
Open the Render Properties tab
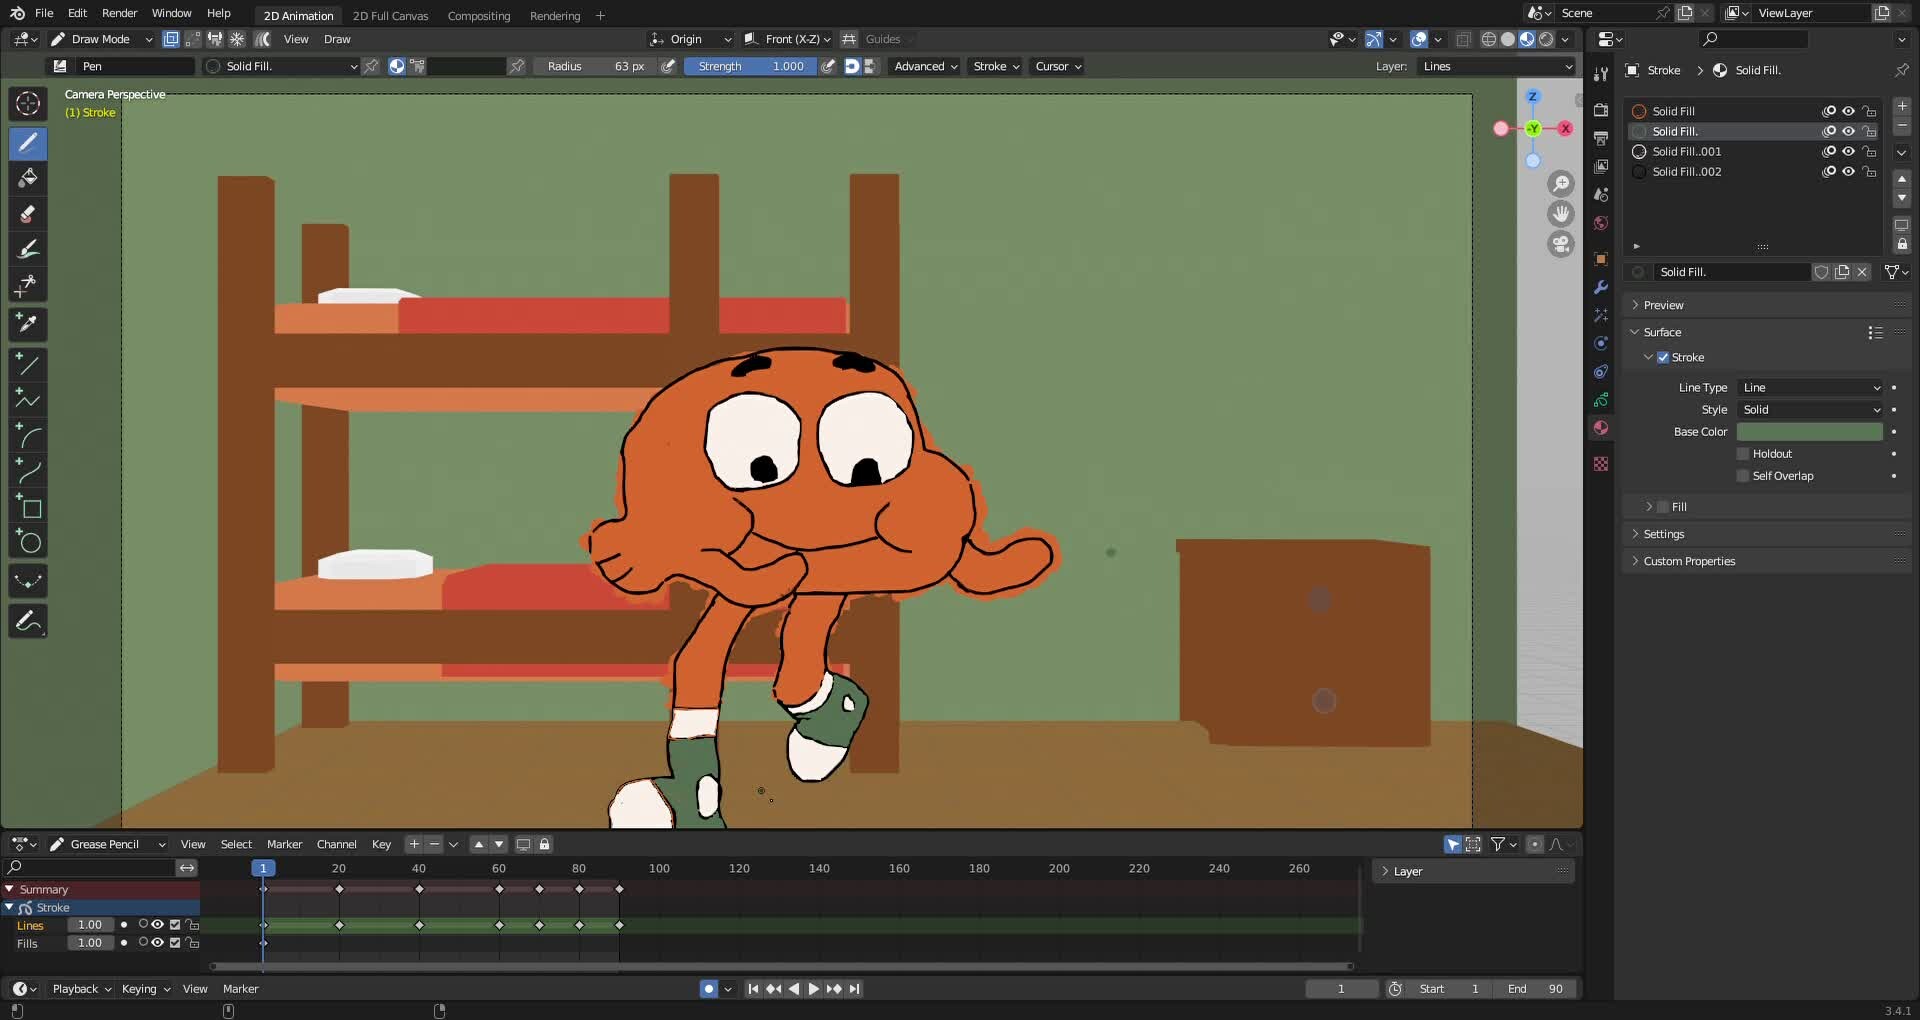point(1601,110)
